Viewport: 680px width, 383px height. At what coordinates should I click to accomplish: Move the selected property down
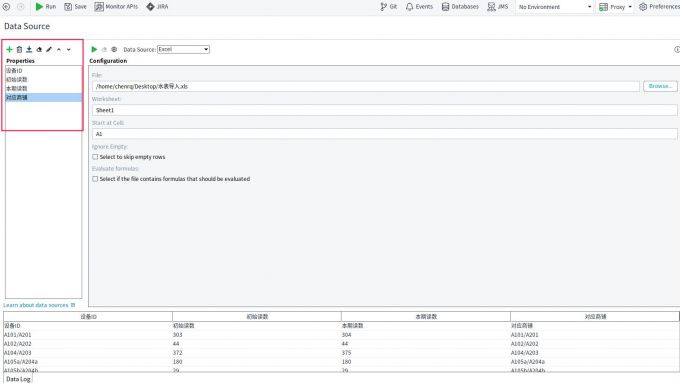coord(69,49)
